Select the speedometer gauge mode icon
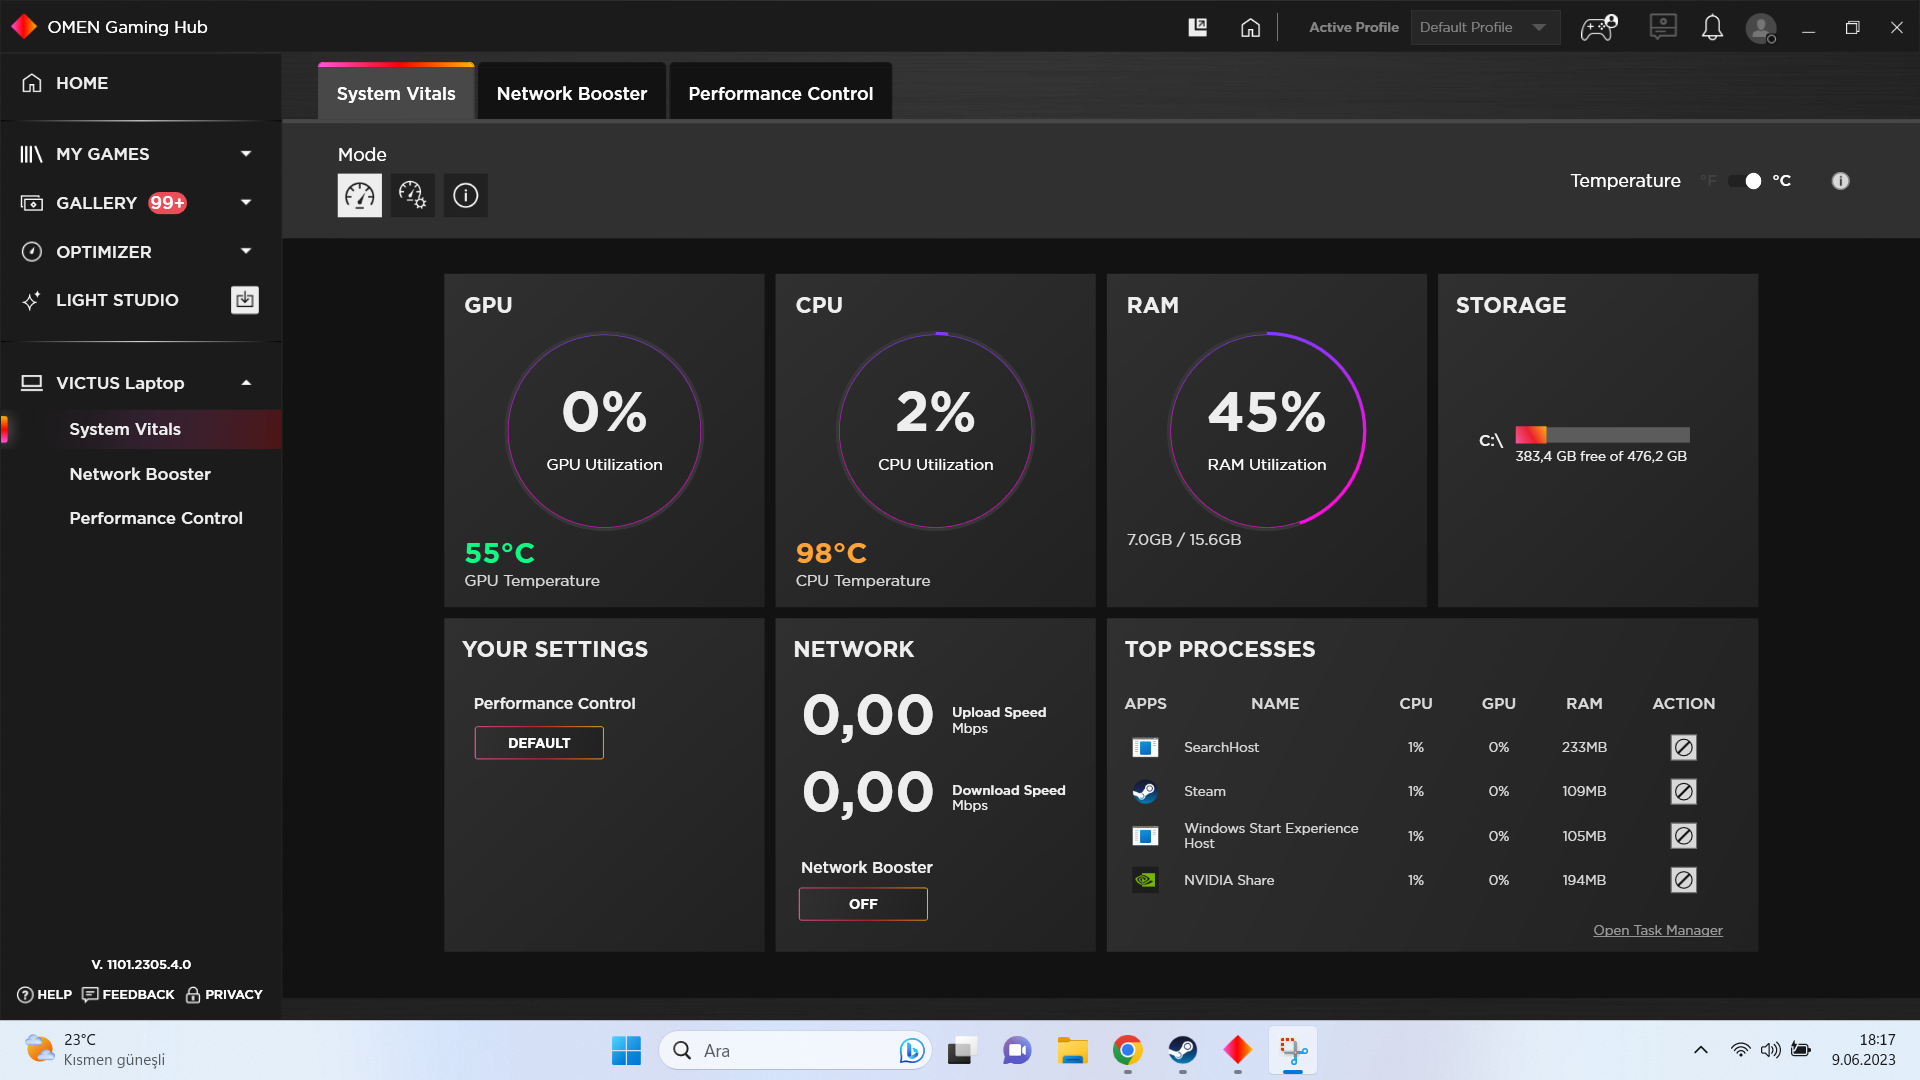1920x1080 pixels. tap(359, 195)
